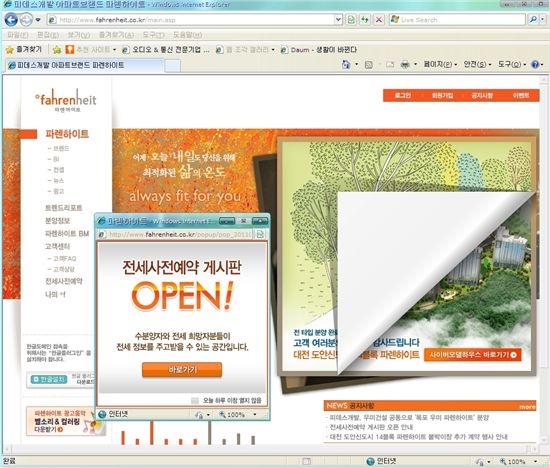The width and height of the screenshot is (550, 468).
Task: Click the popup status bar protected mode icon
Action: tap(199, 415)
